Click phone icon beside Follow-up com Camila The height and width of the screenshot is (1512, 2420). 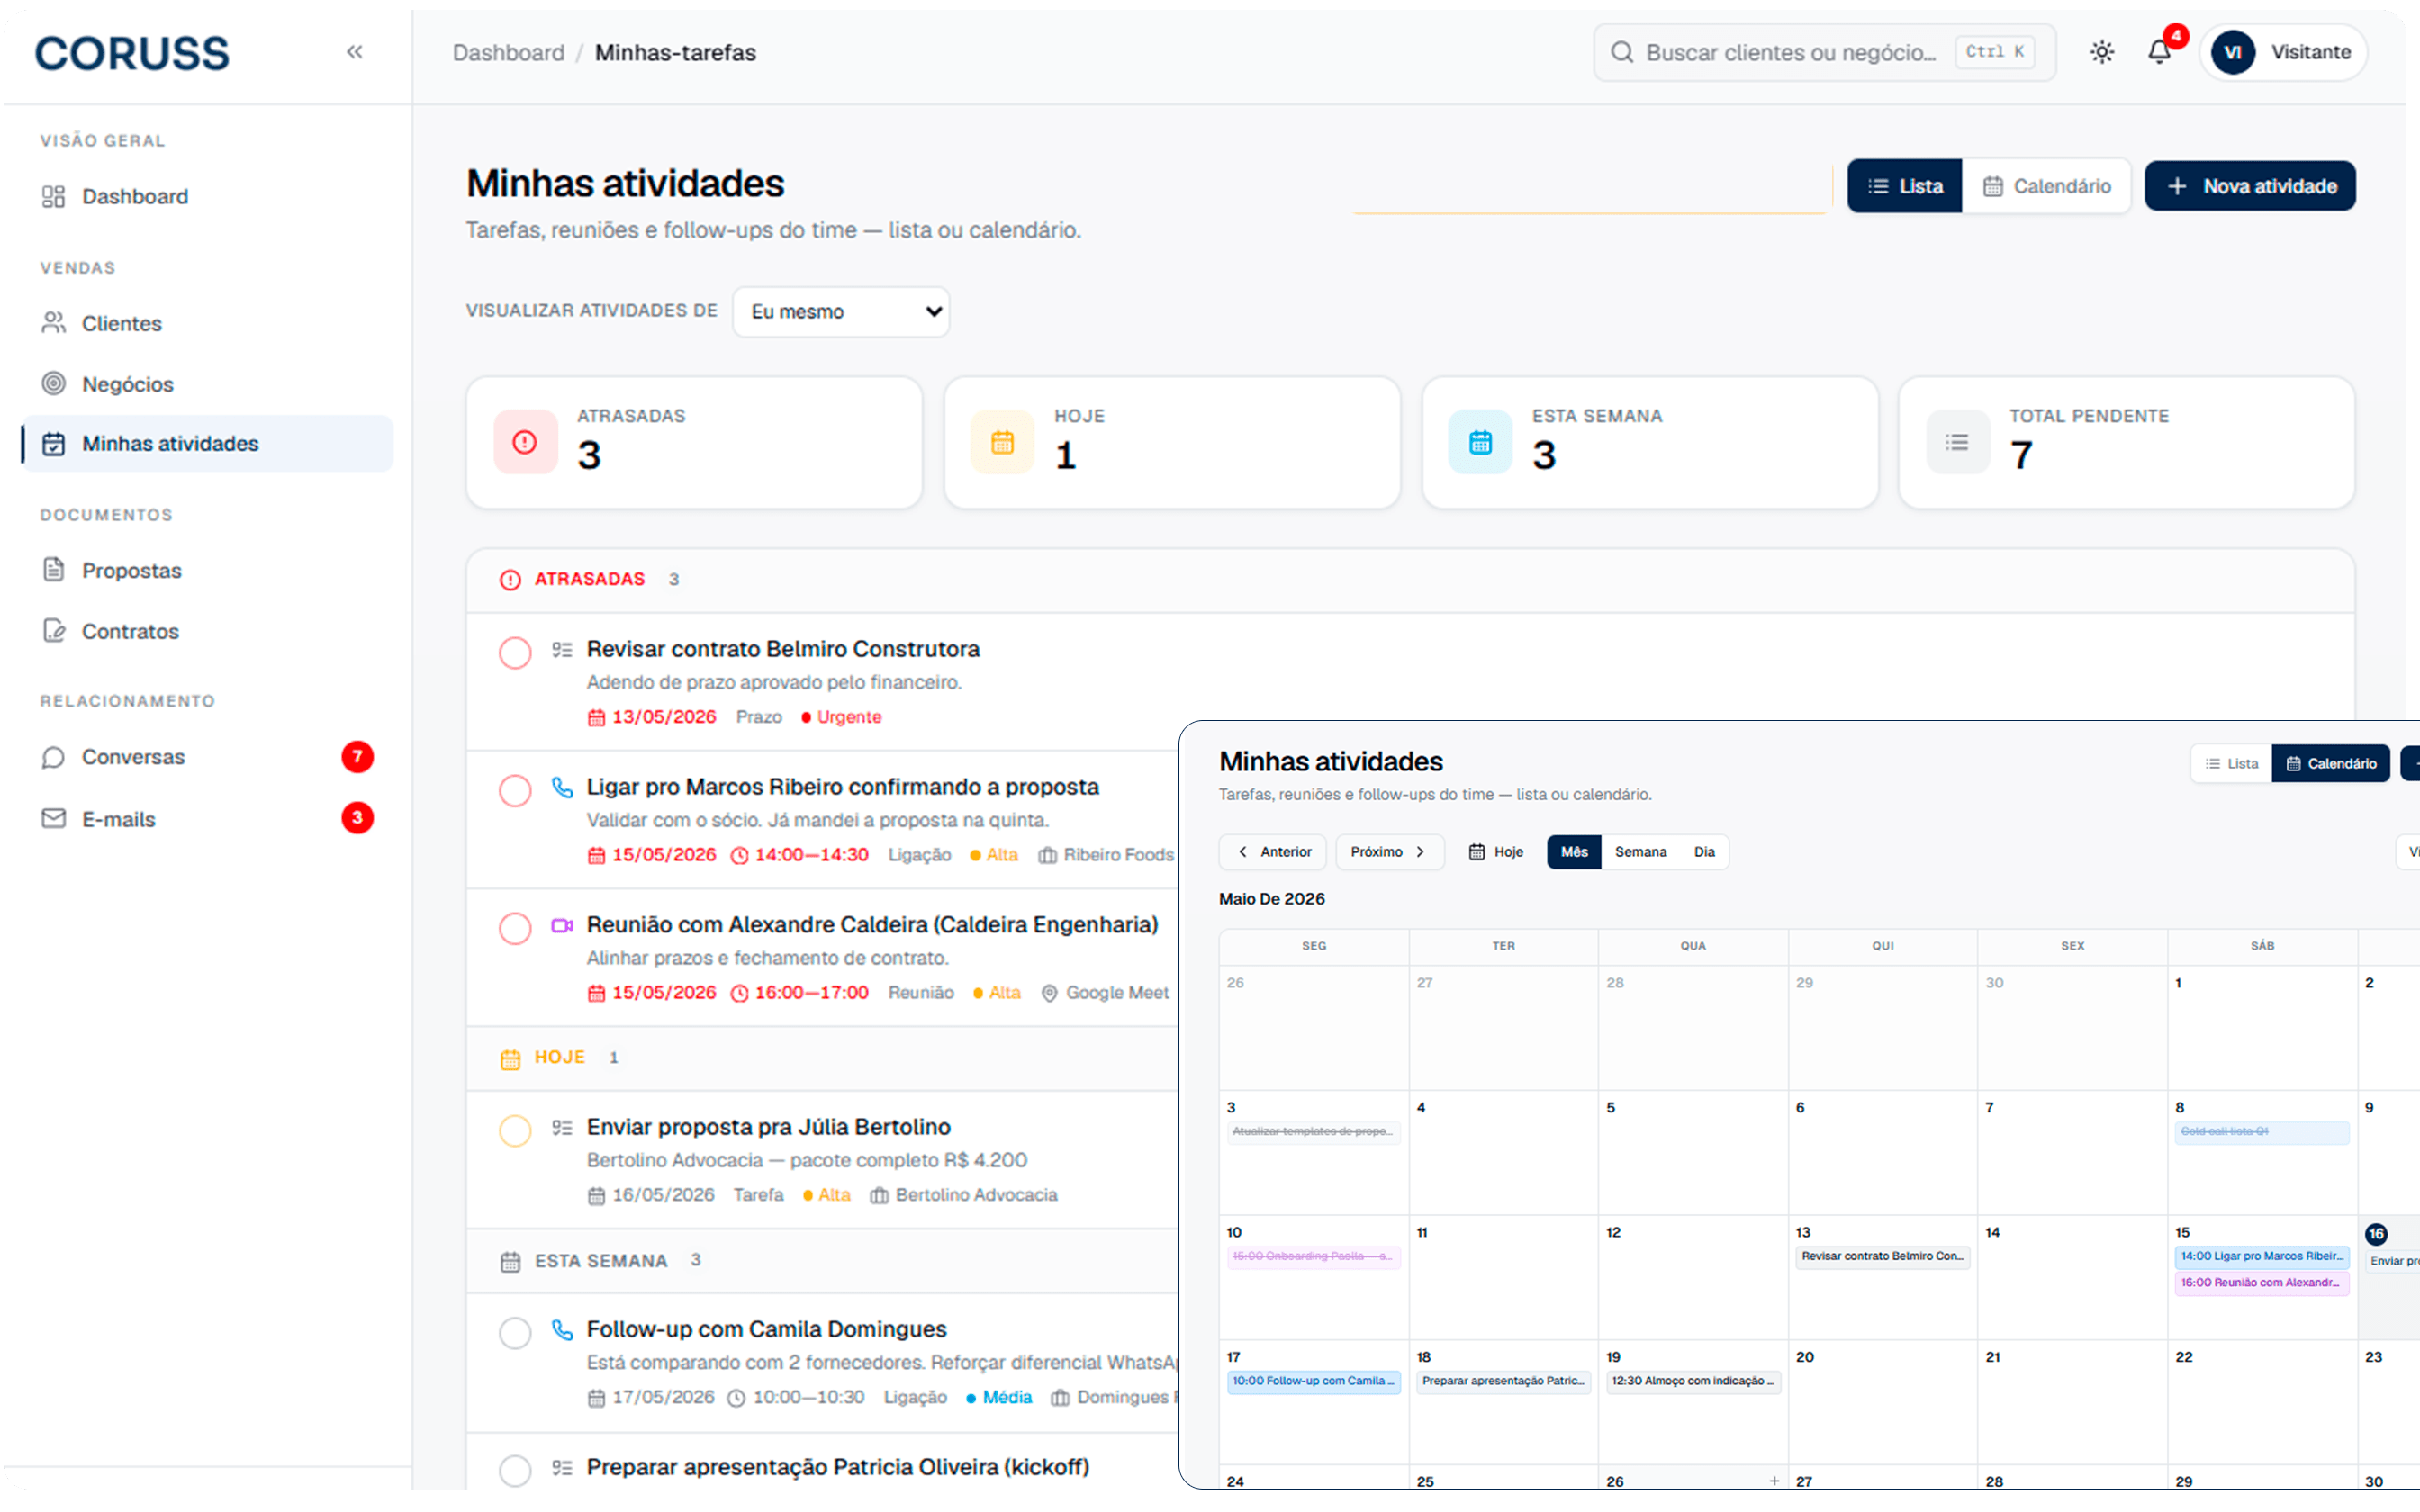coord(562,1330)
